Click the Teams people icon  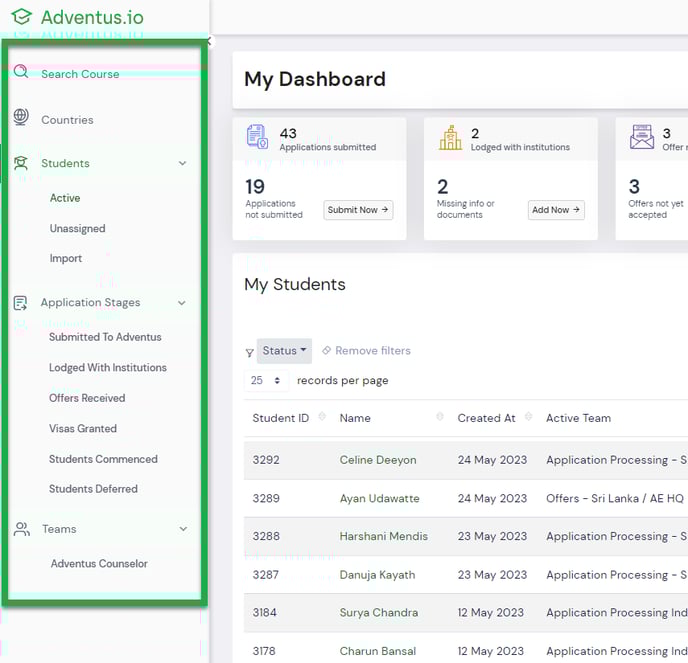click(x=22, y=529)
